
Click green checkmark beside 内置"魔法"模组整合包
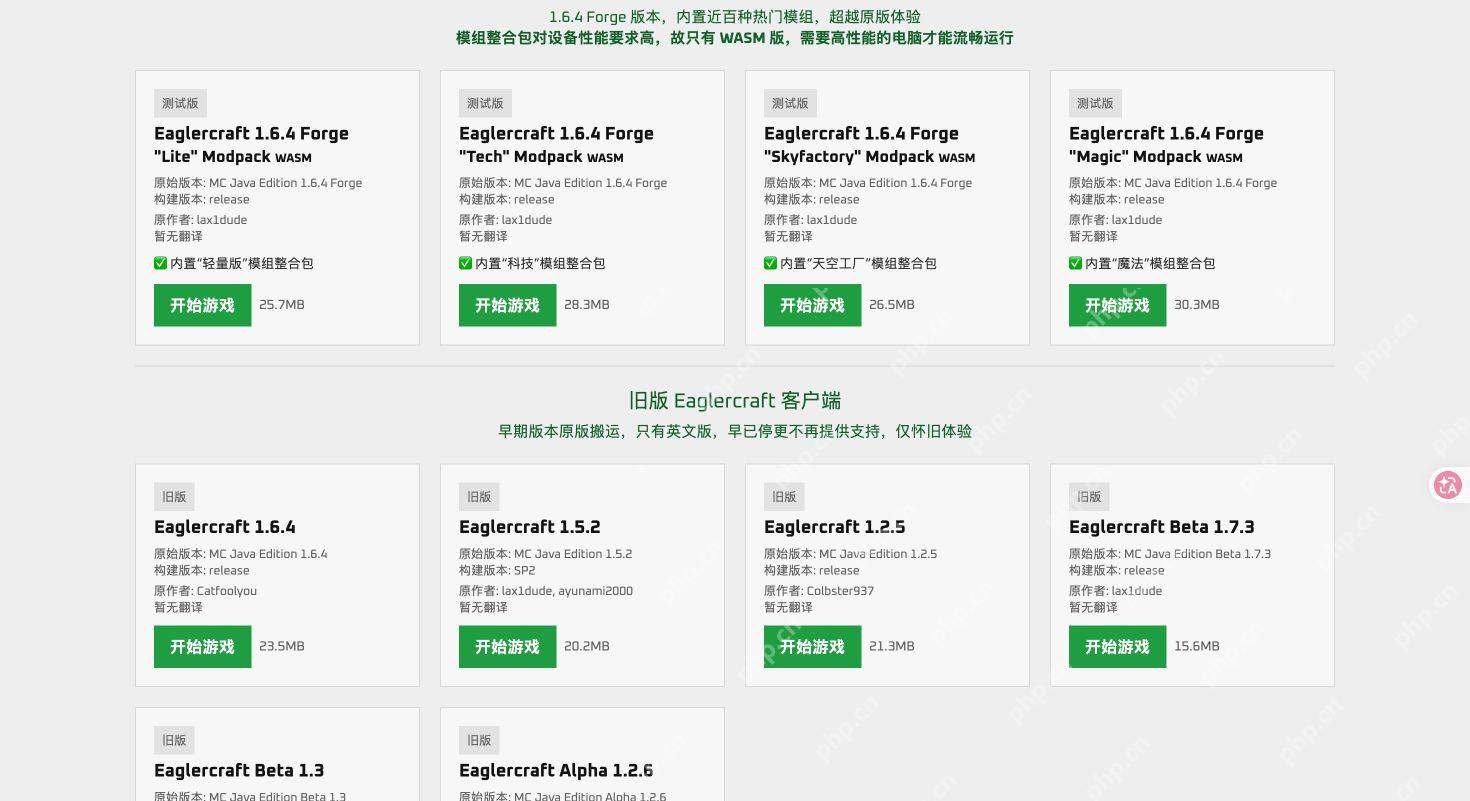click(x=1075, y=263)
